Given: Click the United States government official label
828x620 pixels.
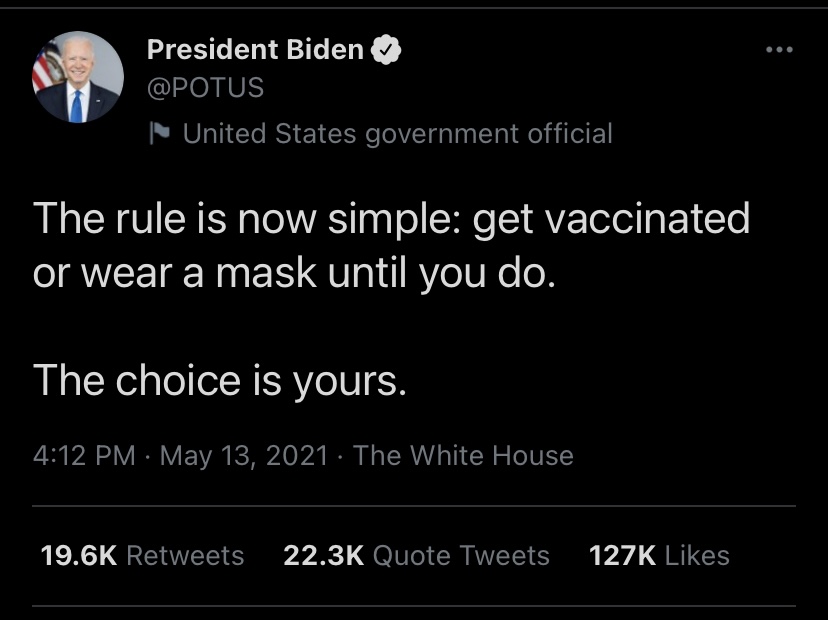Looking at the screenshot, I should pos(397,133).
